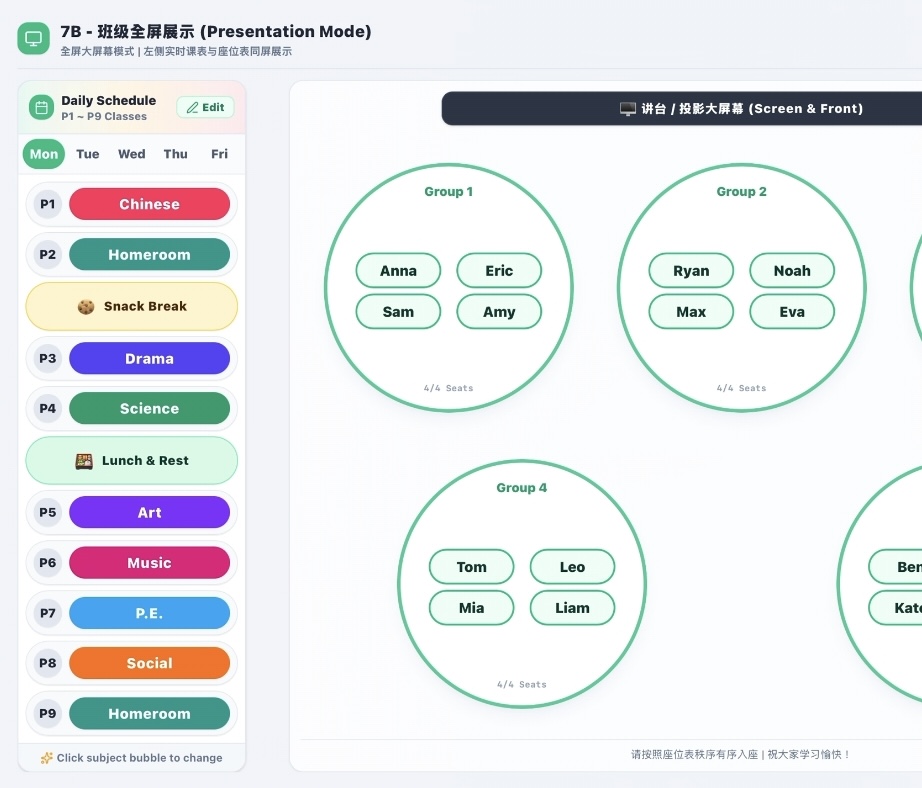The height and width of the screenshot is (788, 922).
Task: Click the 4/4 Seats label in Group 1
Action: tap(449, 388)
